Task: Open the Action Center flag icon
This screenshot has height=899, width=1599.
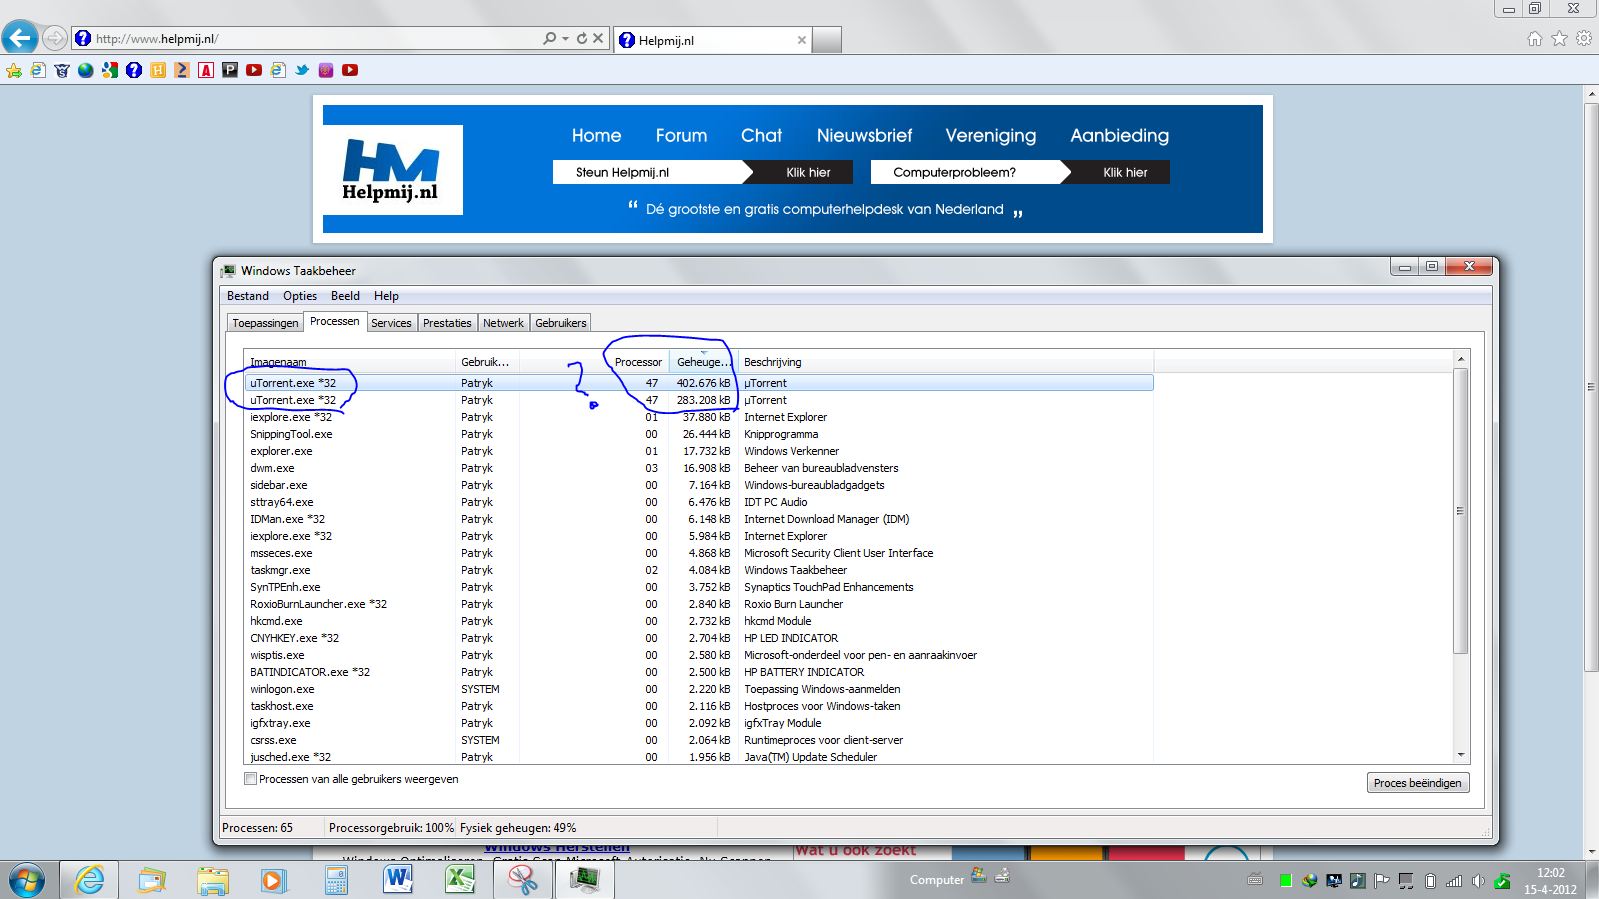Action: pyautogui.click(x=1382, y=881)
